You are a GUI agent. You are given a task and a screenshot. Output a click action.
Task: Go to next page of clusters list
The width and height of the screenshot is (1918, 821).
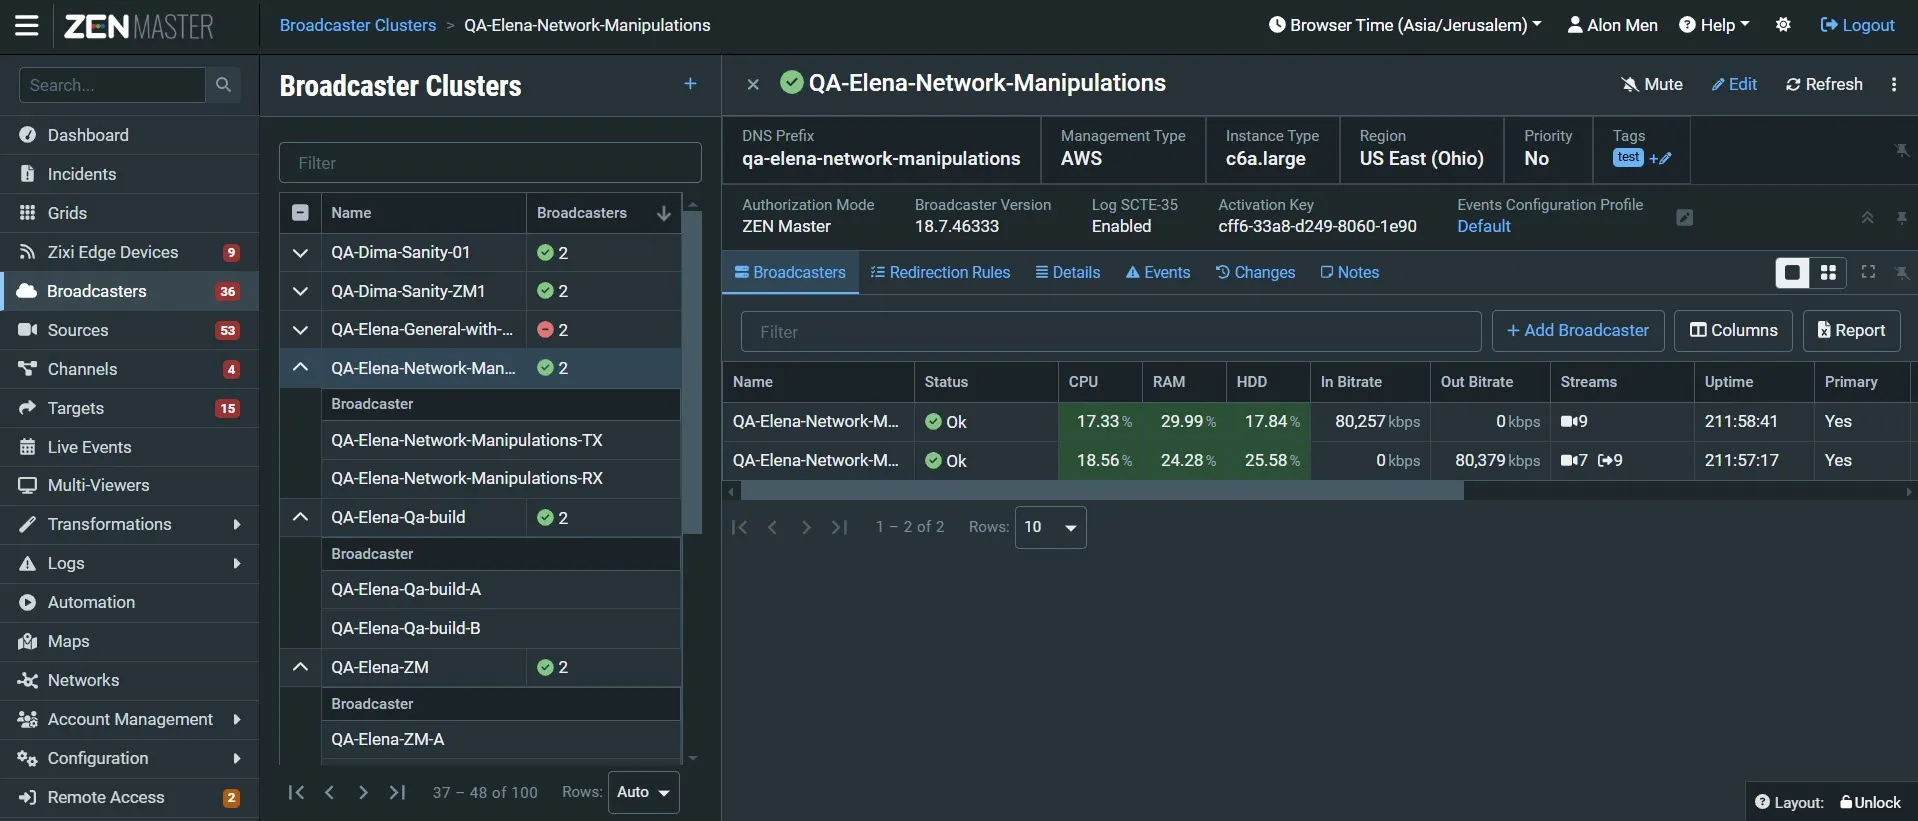click(x=363, y=792)
